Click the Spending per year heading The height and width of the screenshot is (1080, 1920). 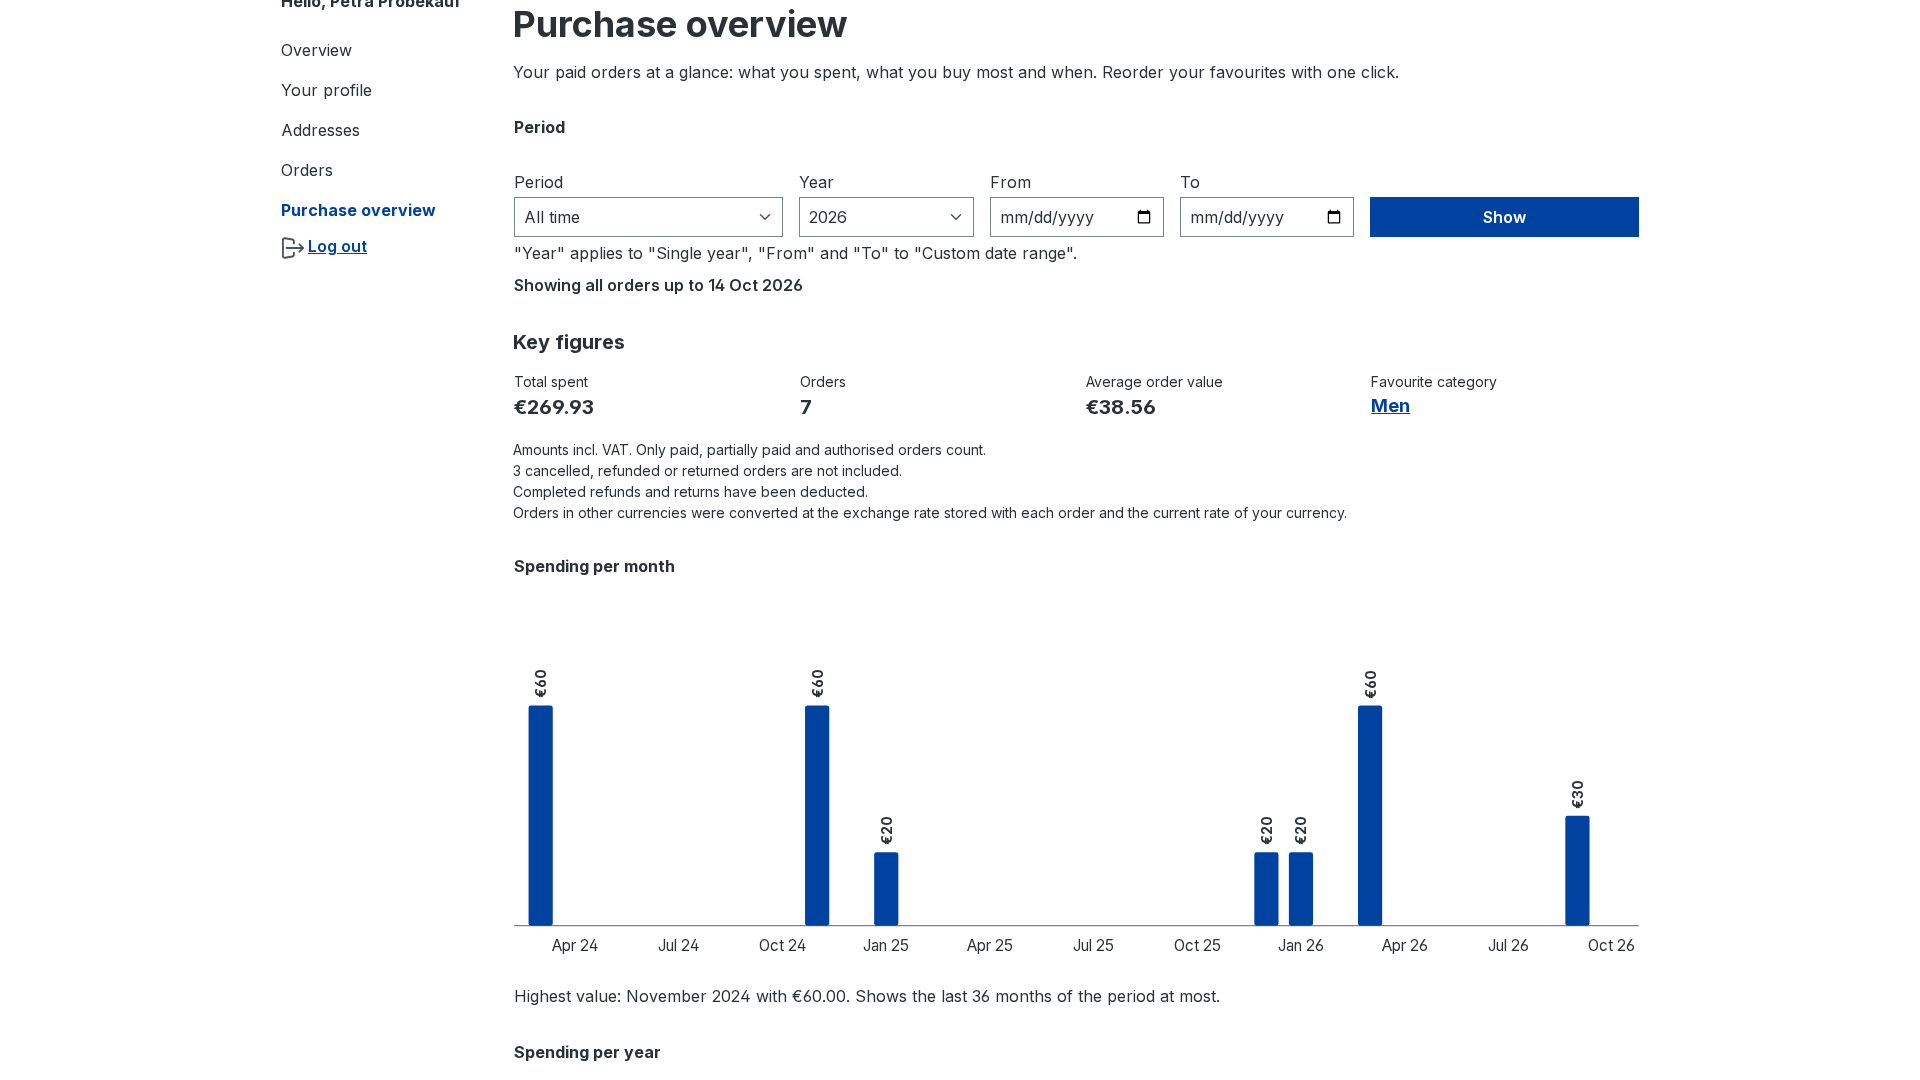[x=587, y=1052]
